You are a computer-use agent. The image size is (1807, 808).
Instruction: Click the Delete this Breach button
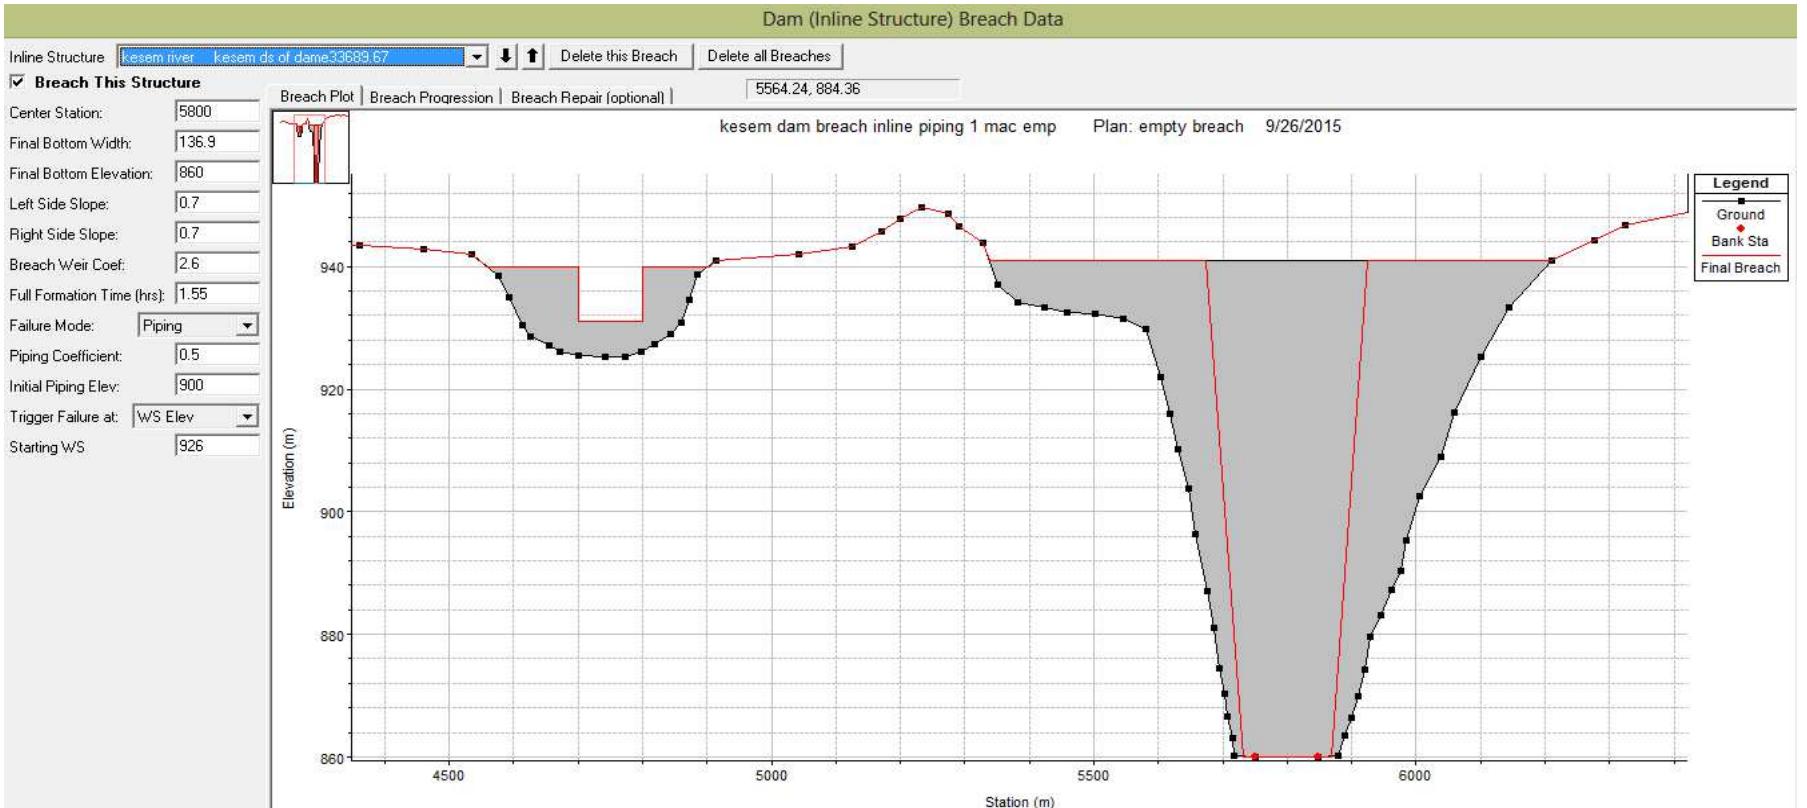619,56
